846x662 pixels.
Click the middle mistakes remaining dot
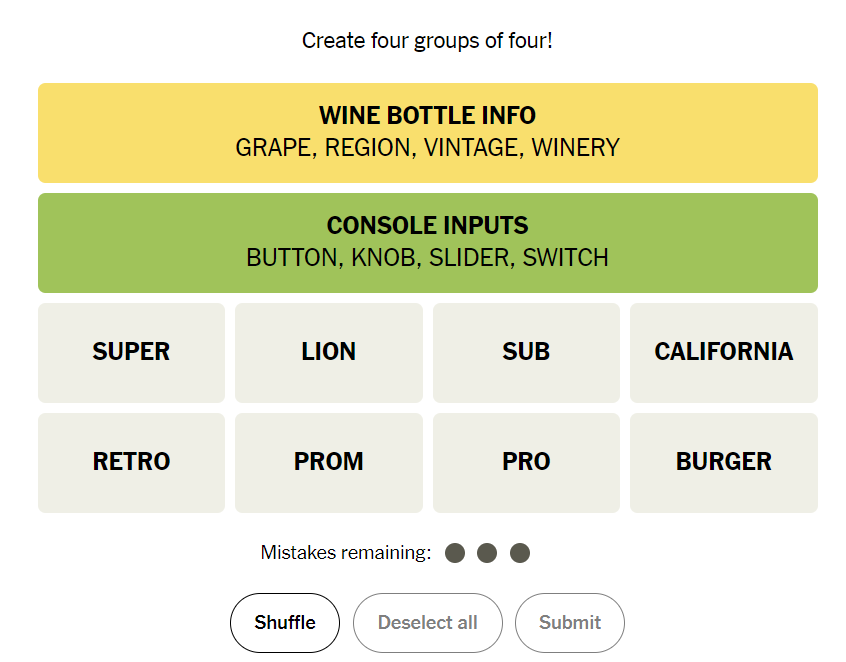click(x=487, y=553)
